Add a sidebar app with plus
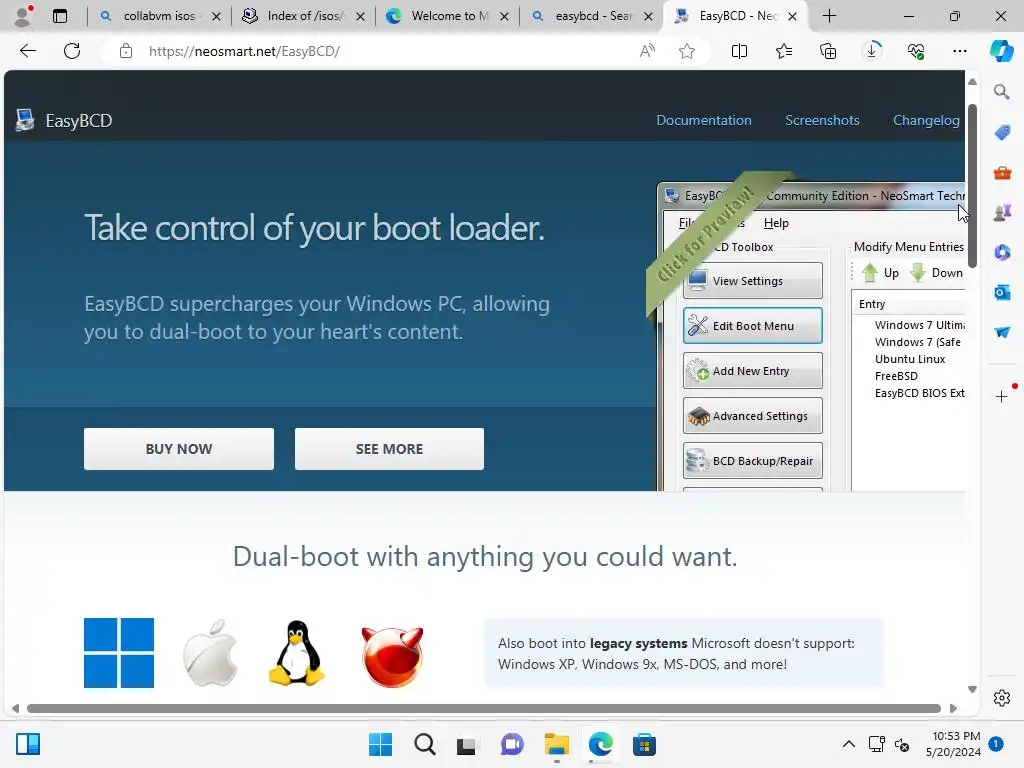This screenshot has height=768, width=1024. [1002, 396]
